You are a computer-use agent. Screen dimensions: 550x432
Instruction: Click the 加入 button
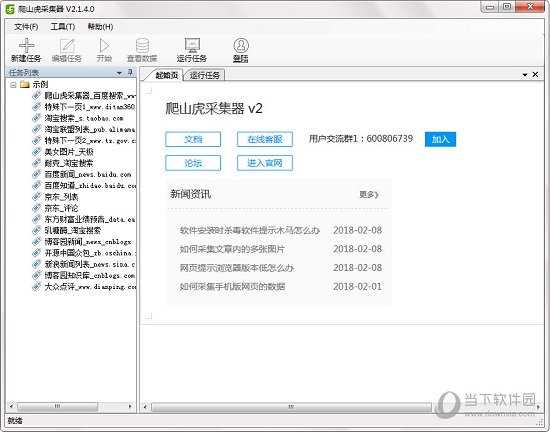[x=440, y=139]
